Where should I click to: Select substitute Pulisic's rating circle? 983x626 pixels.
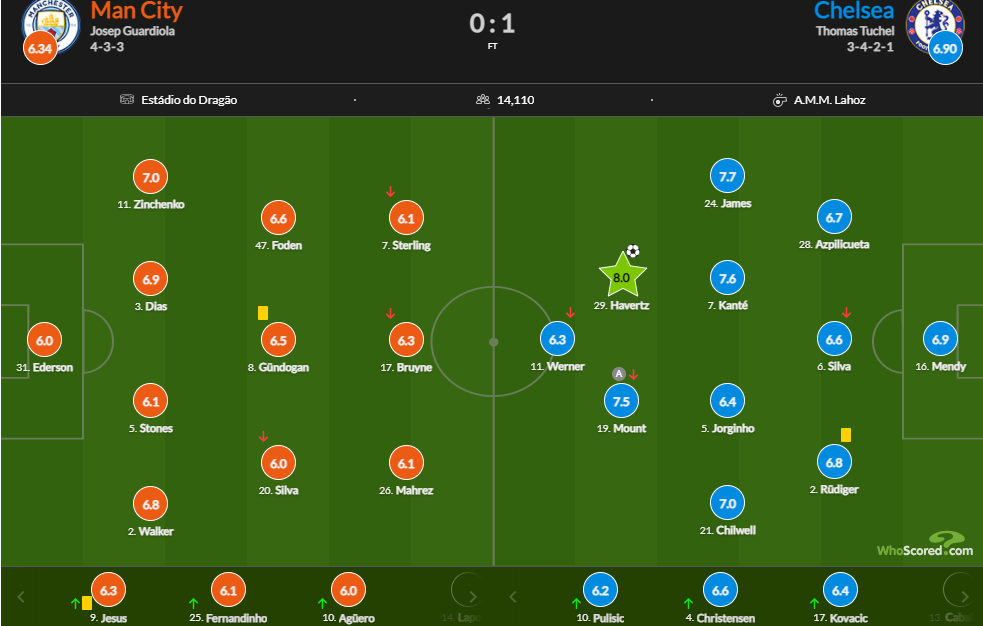click(x=601, y=590)
